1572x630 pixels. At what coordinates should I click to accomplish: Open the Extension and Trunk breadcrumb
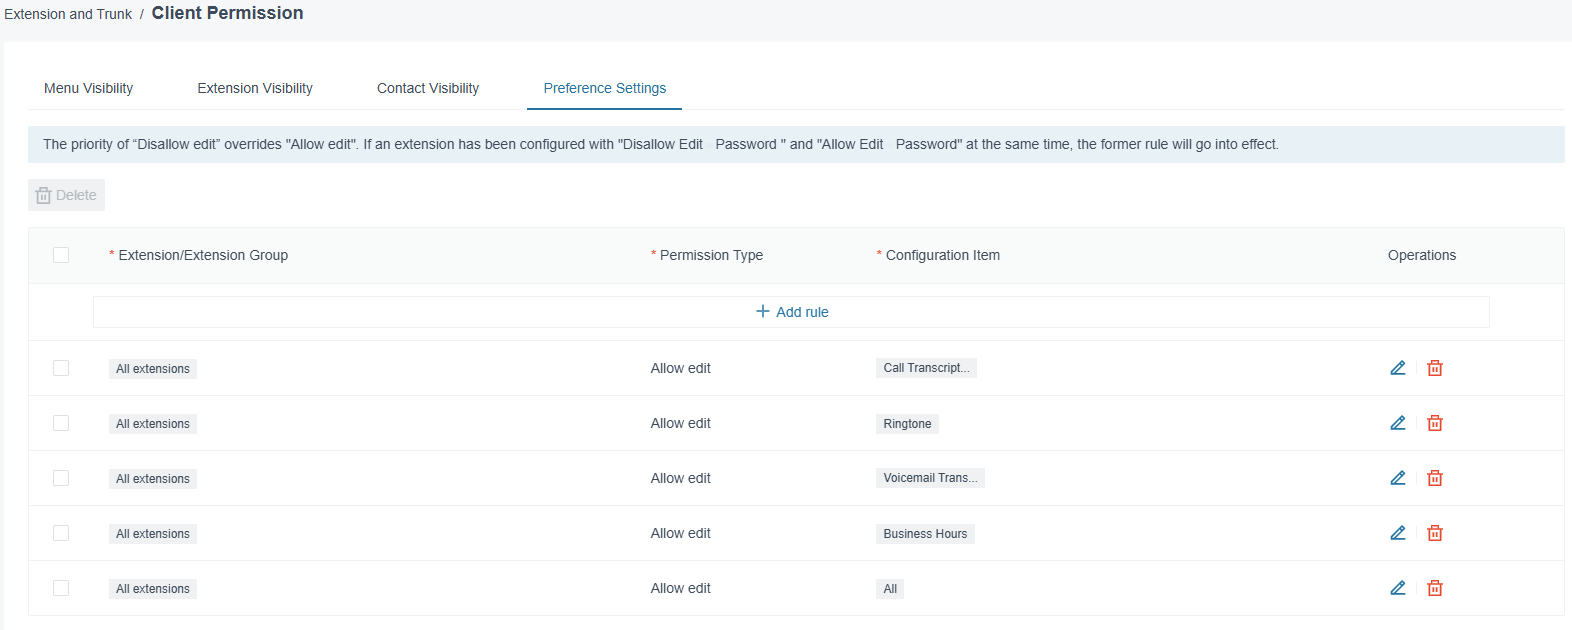tap(68, 14)
